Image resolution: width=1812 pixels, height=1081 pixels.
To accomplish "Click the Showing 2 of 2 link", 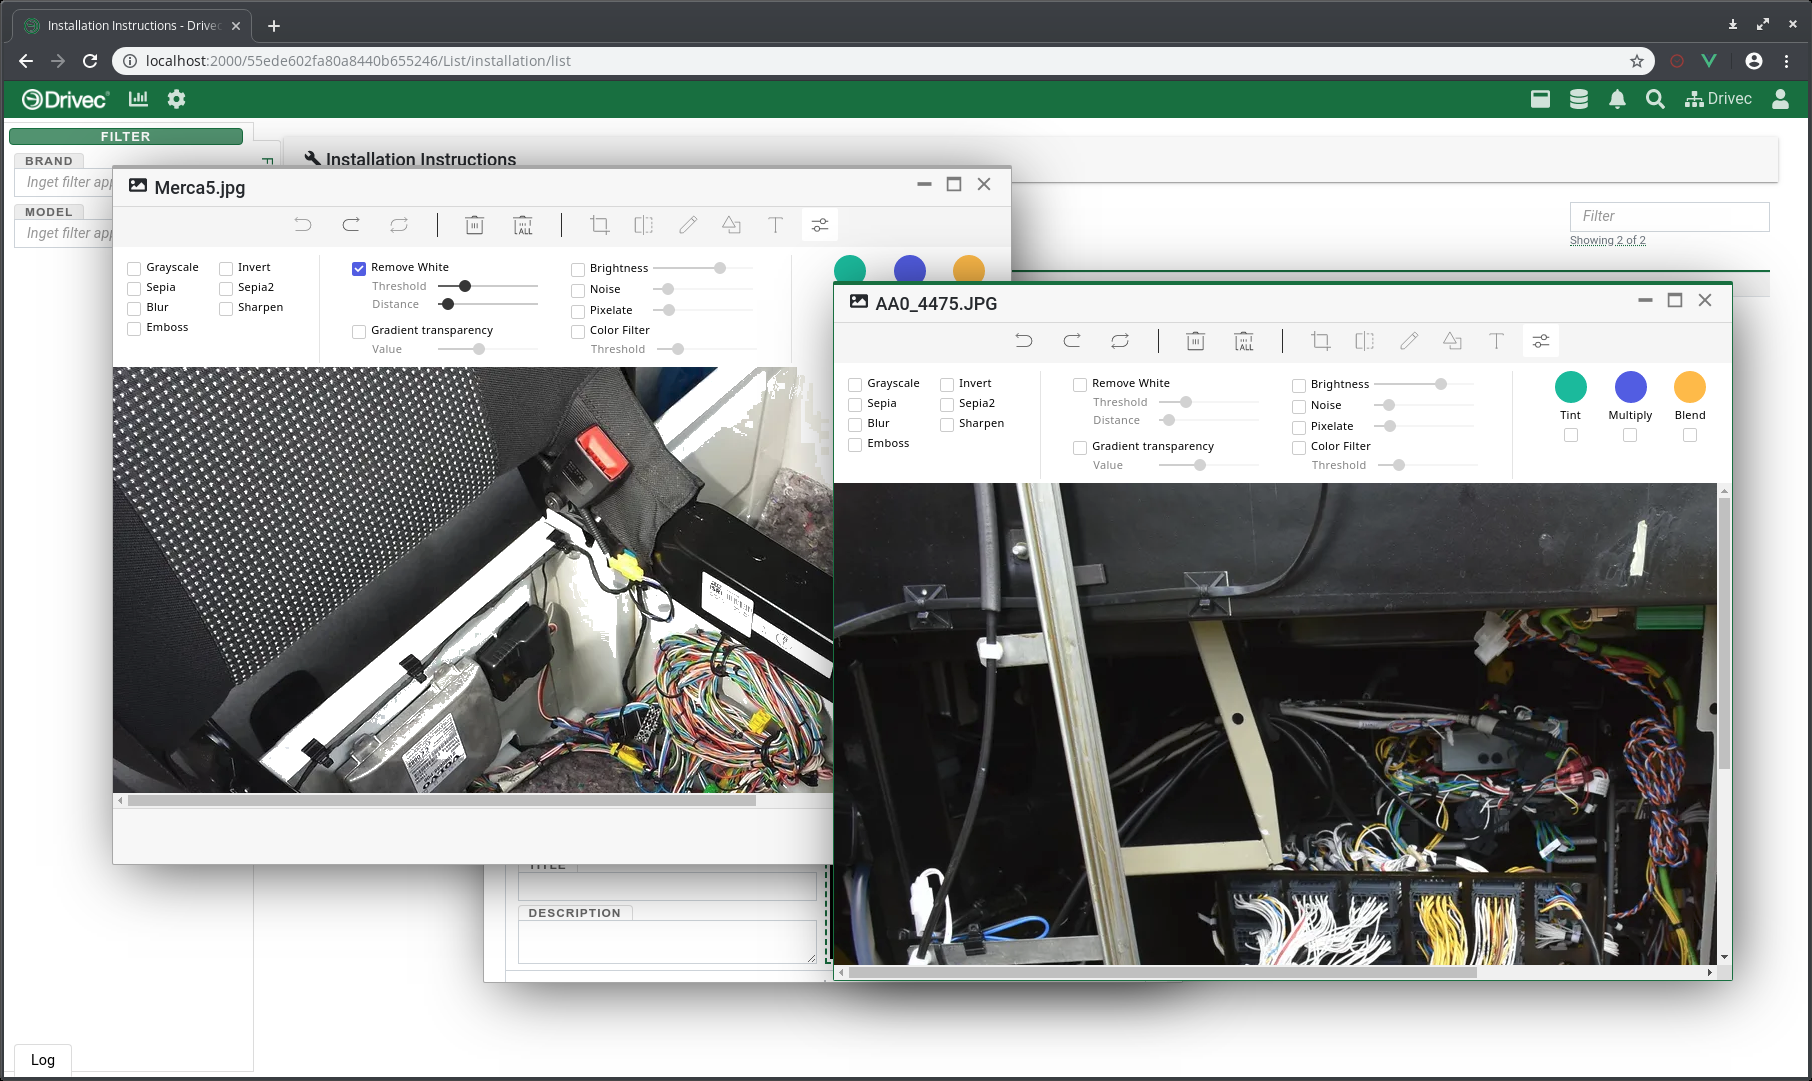I will click(x=1608, y=240).
